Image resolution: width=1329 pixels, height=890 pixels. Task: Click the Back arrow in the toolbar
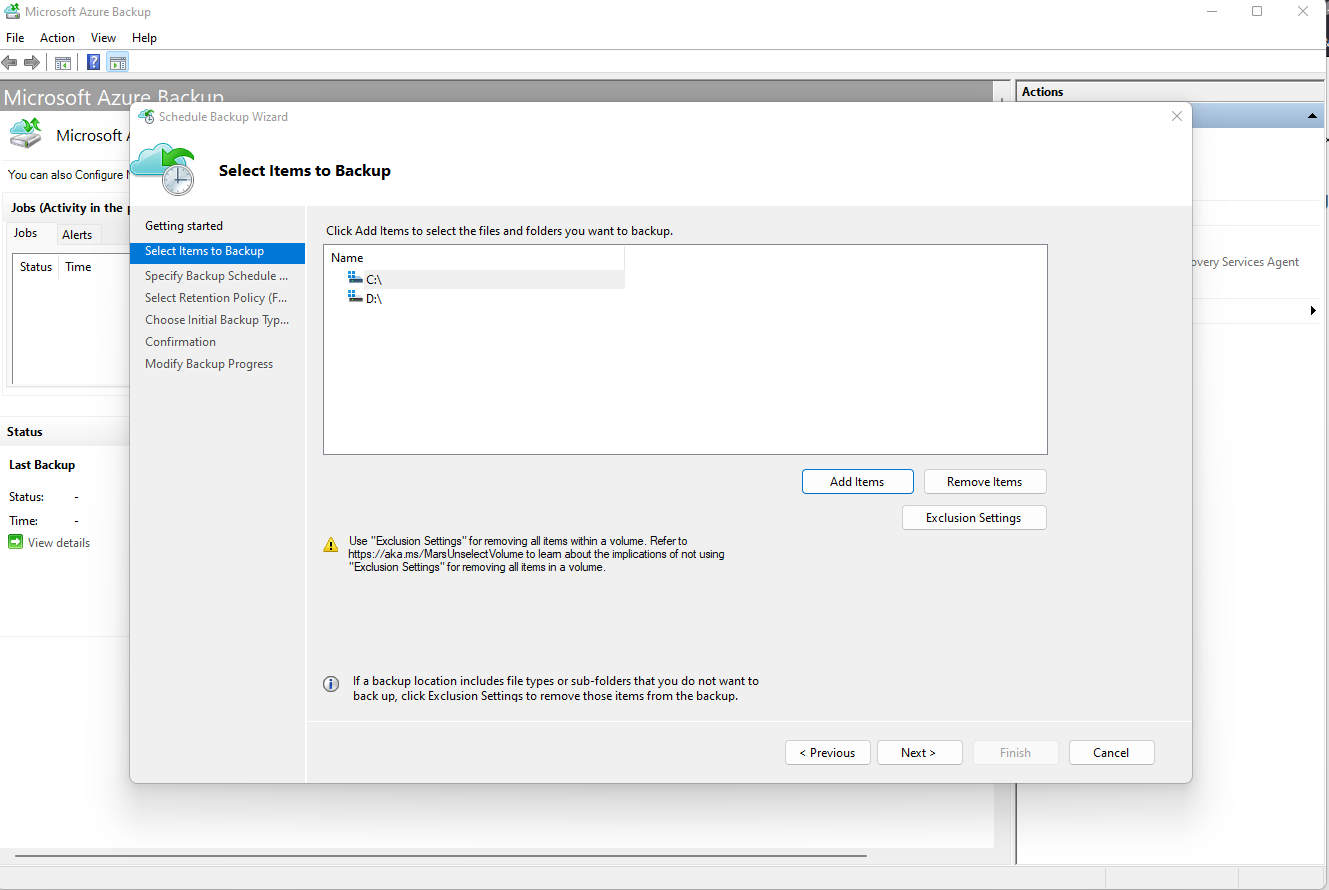(x=10, y=62)
